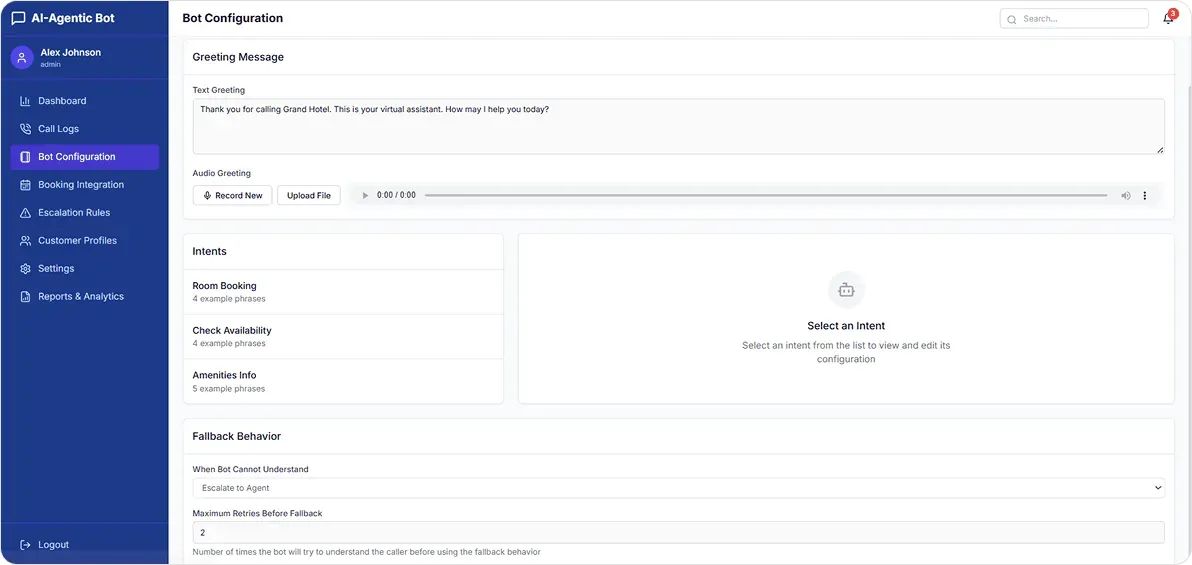Focus the top Search field
The height and width of the screenshot is (565, 1192).
[x=1074, y=19]
